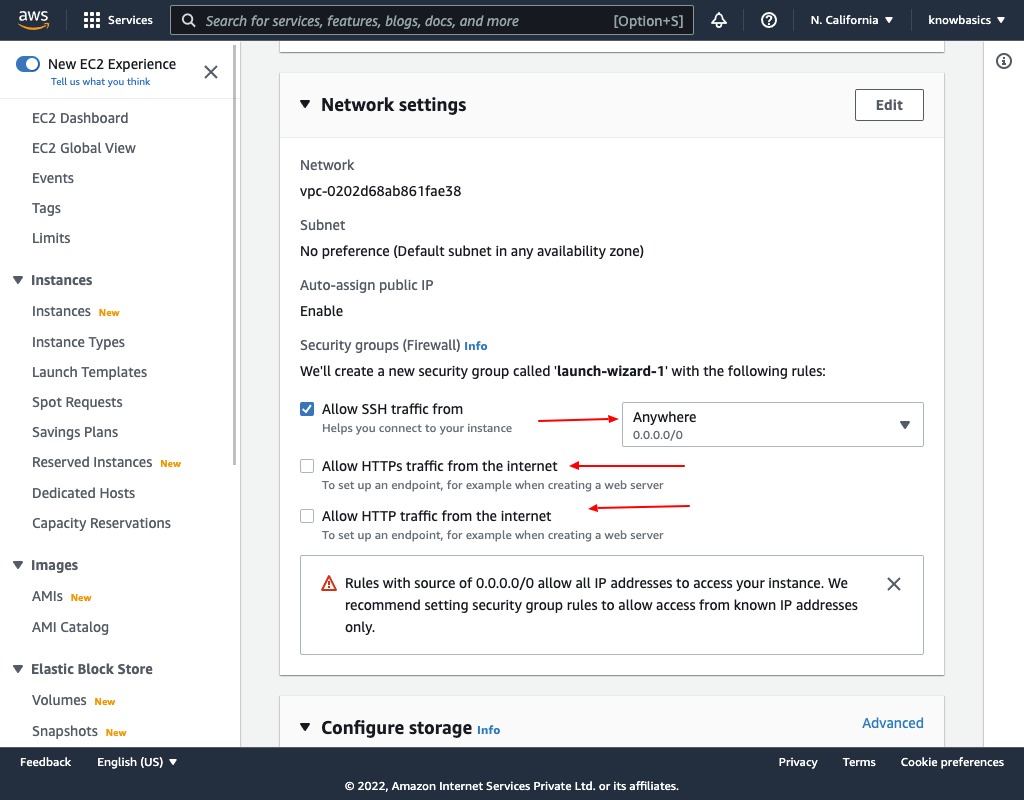This screenshot has width=1024, height=800.
Task: Open the notifications bell
Action: click(719, 20)
